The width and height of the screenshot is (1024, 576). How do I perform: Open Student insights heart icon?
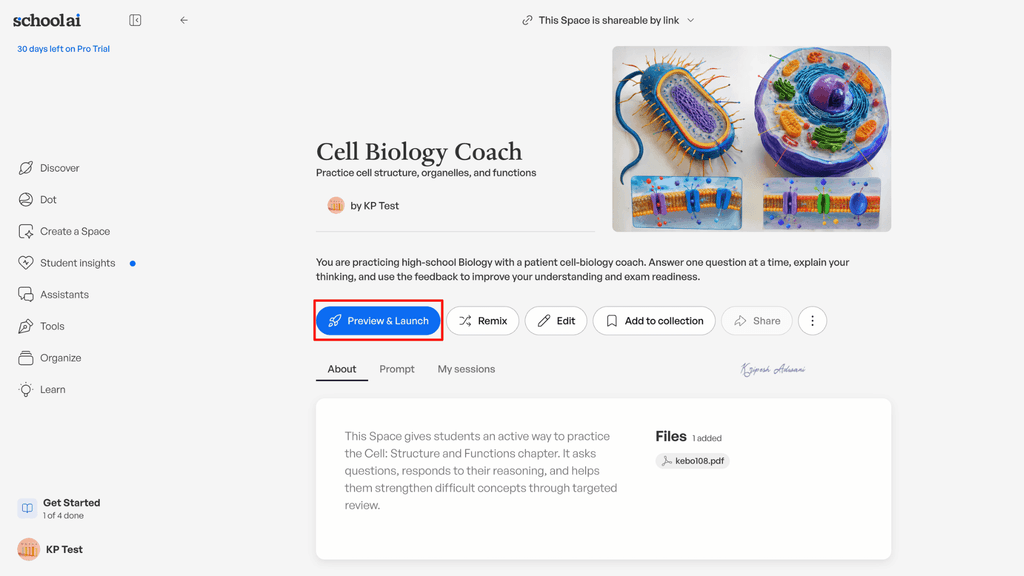coord(25,263)
